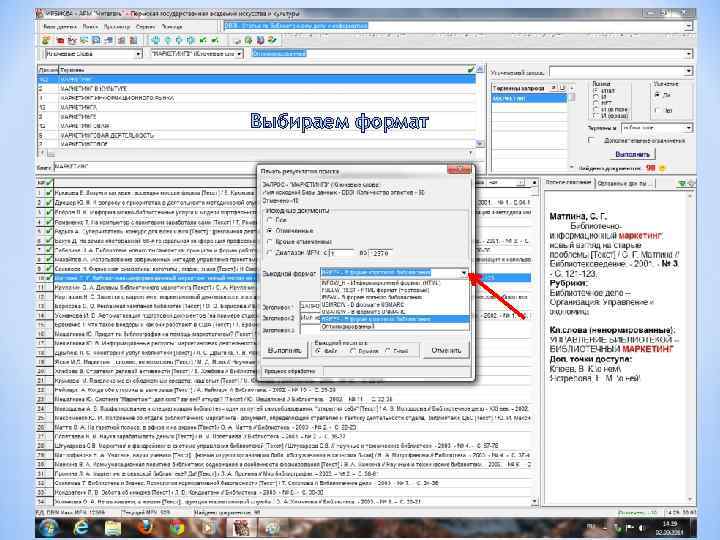Select the Отмеченные source documents option
The height and width of the screenshot is (540, 720).
point(270,231)
